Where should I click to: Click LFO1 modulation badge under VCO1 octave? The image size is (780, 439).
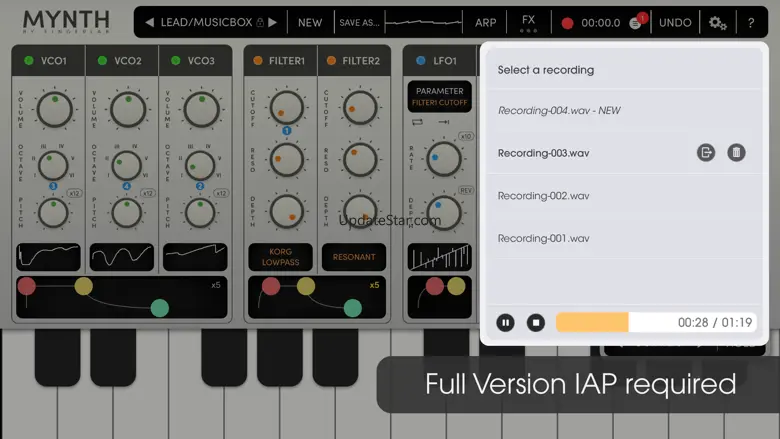click(x=53, y=186)
